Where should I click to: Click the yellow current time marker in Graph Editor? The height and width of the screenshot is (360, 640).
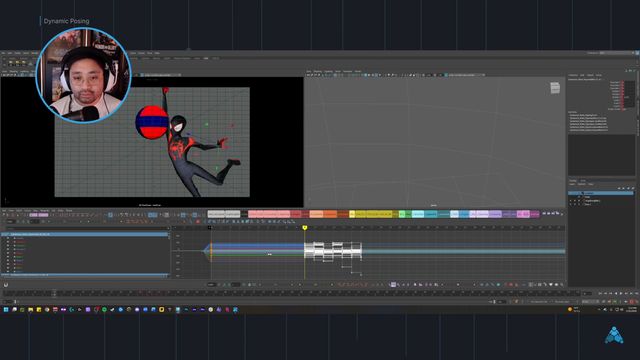tap(304, 227)
